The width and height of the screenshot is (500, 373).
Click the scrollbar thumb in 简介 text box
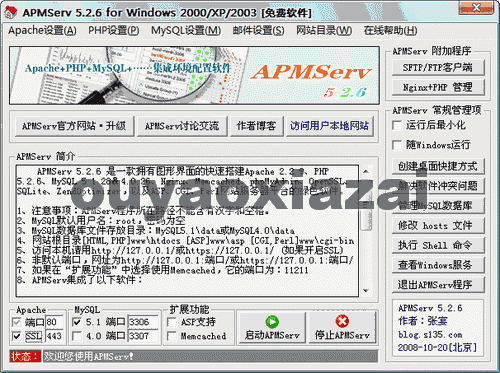pos(366,205)
